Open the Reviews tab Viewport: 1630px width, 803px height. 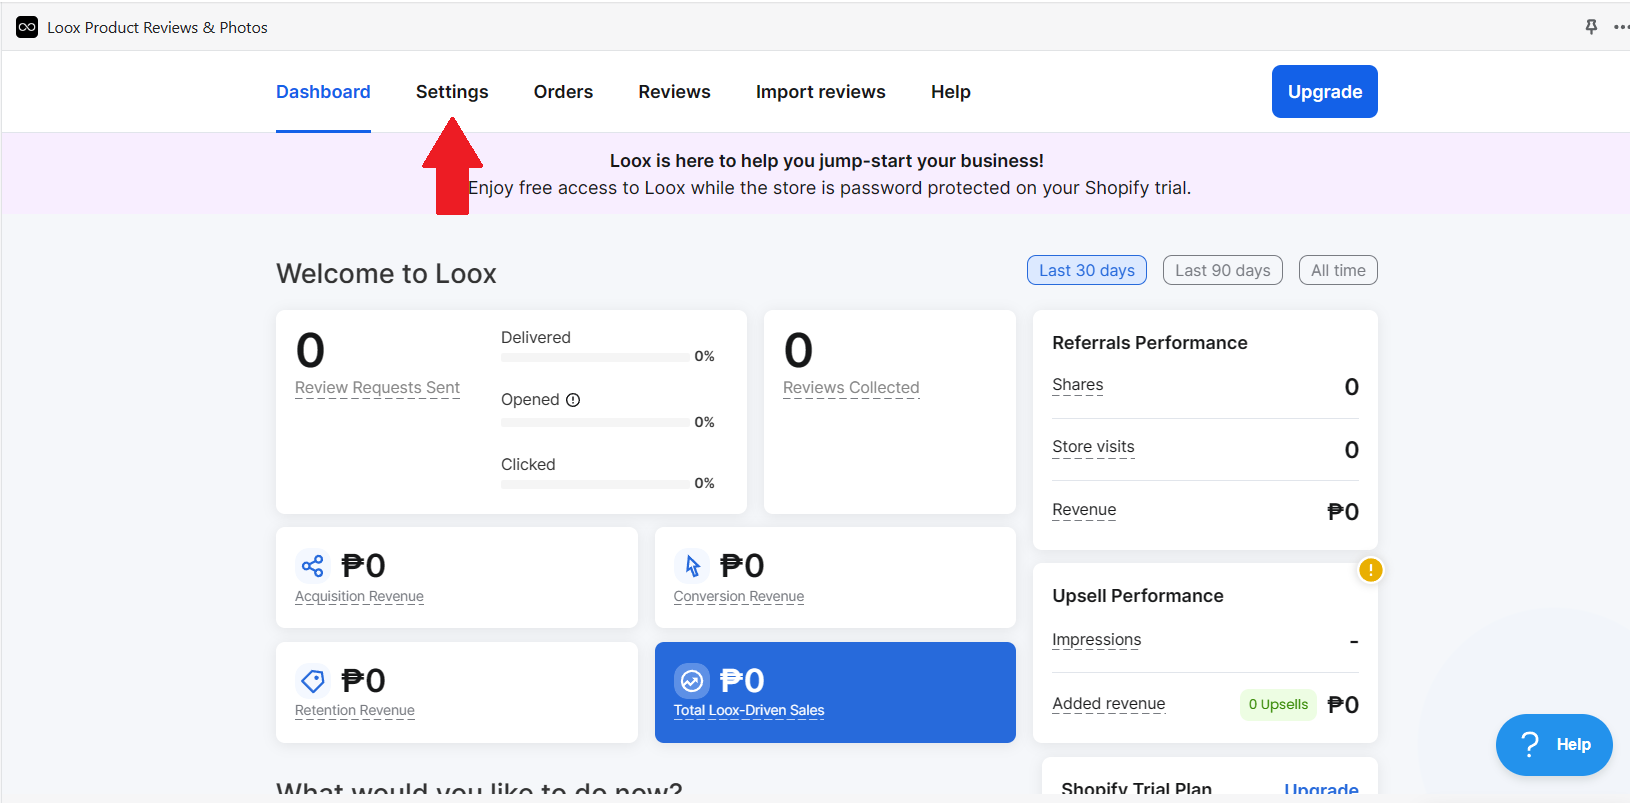click(x=674, y=92)
